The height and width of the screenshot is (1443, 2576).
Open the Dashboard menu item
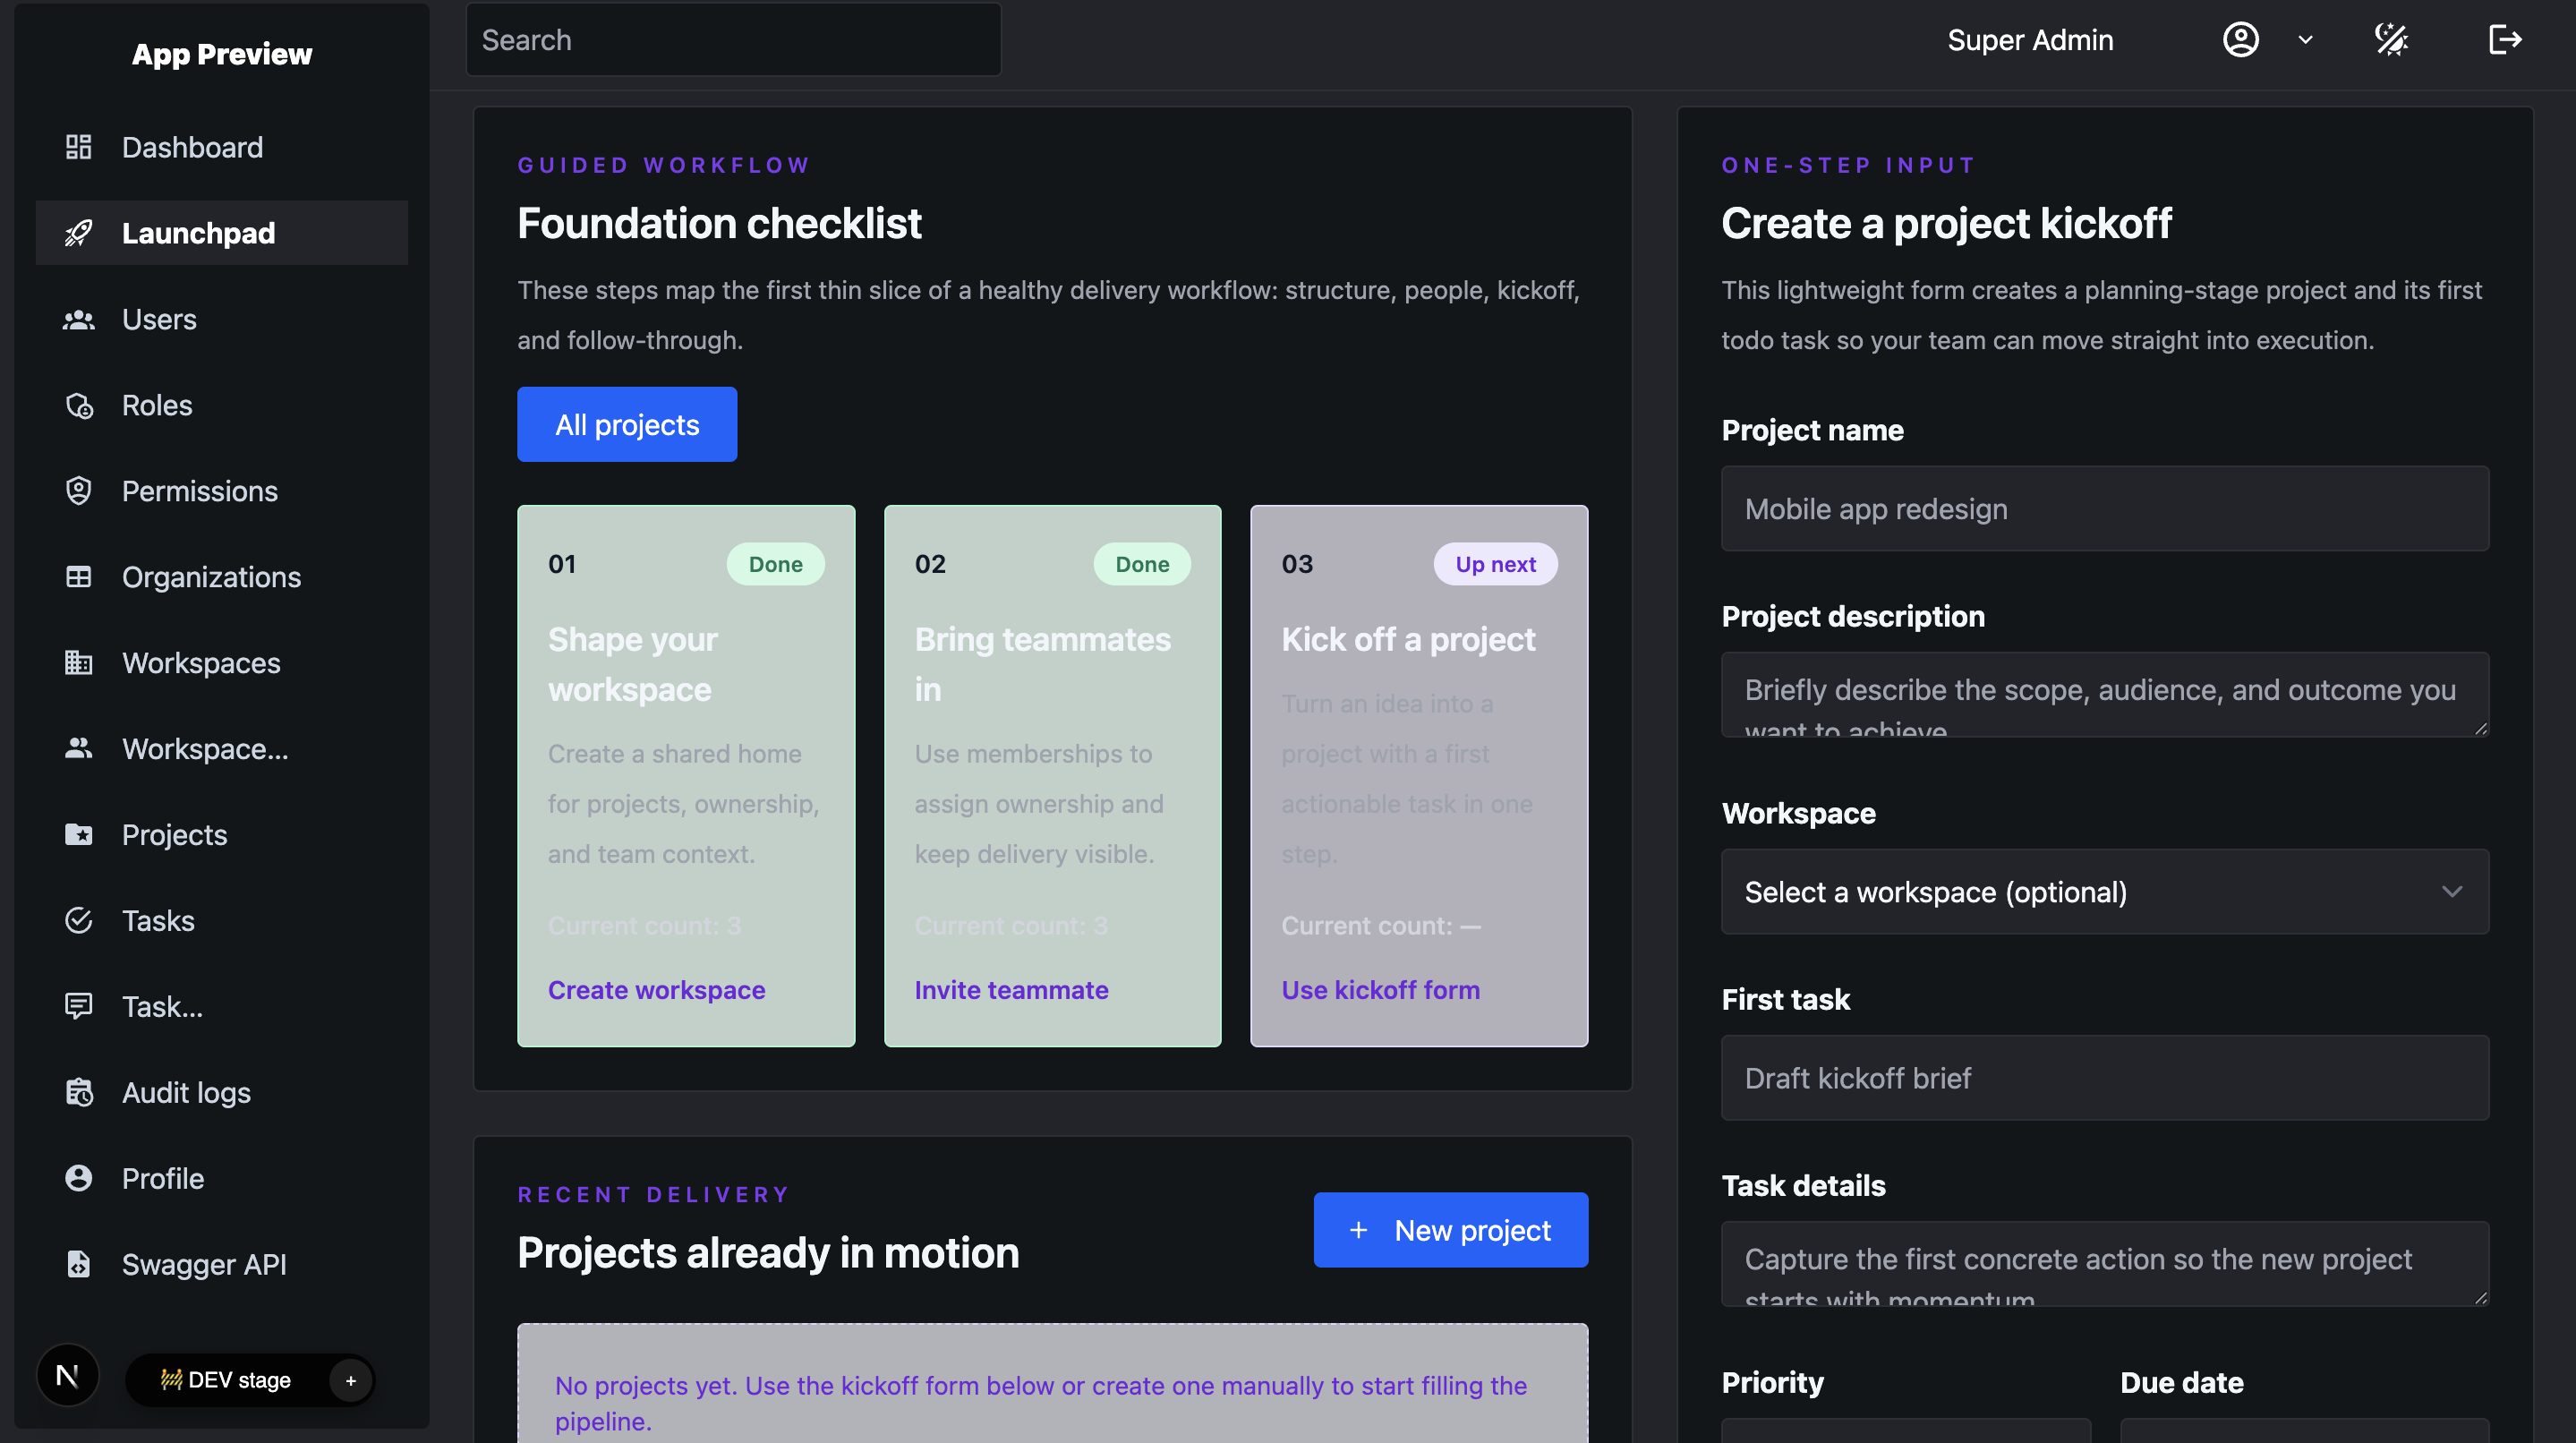[x=221, y=147]
